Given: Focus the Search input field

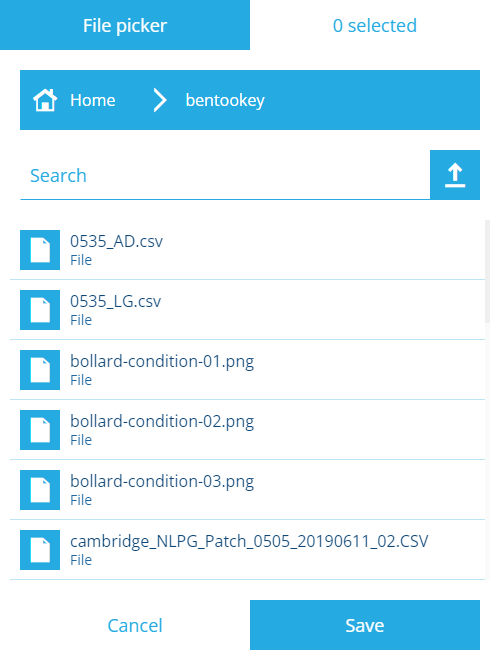Looking at the screenshot, I should tap(225, 175).
